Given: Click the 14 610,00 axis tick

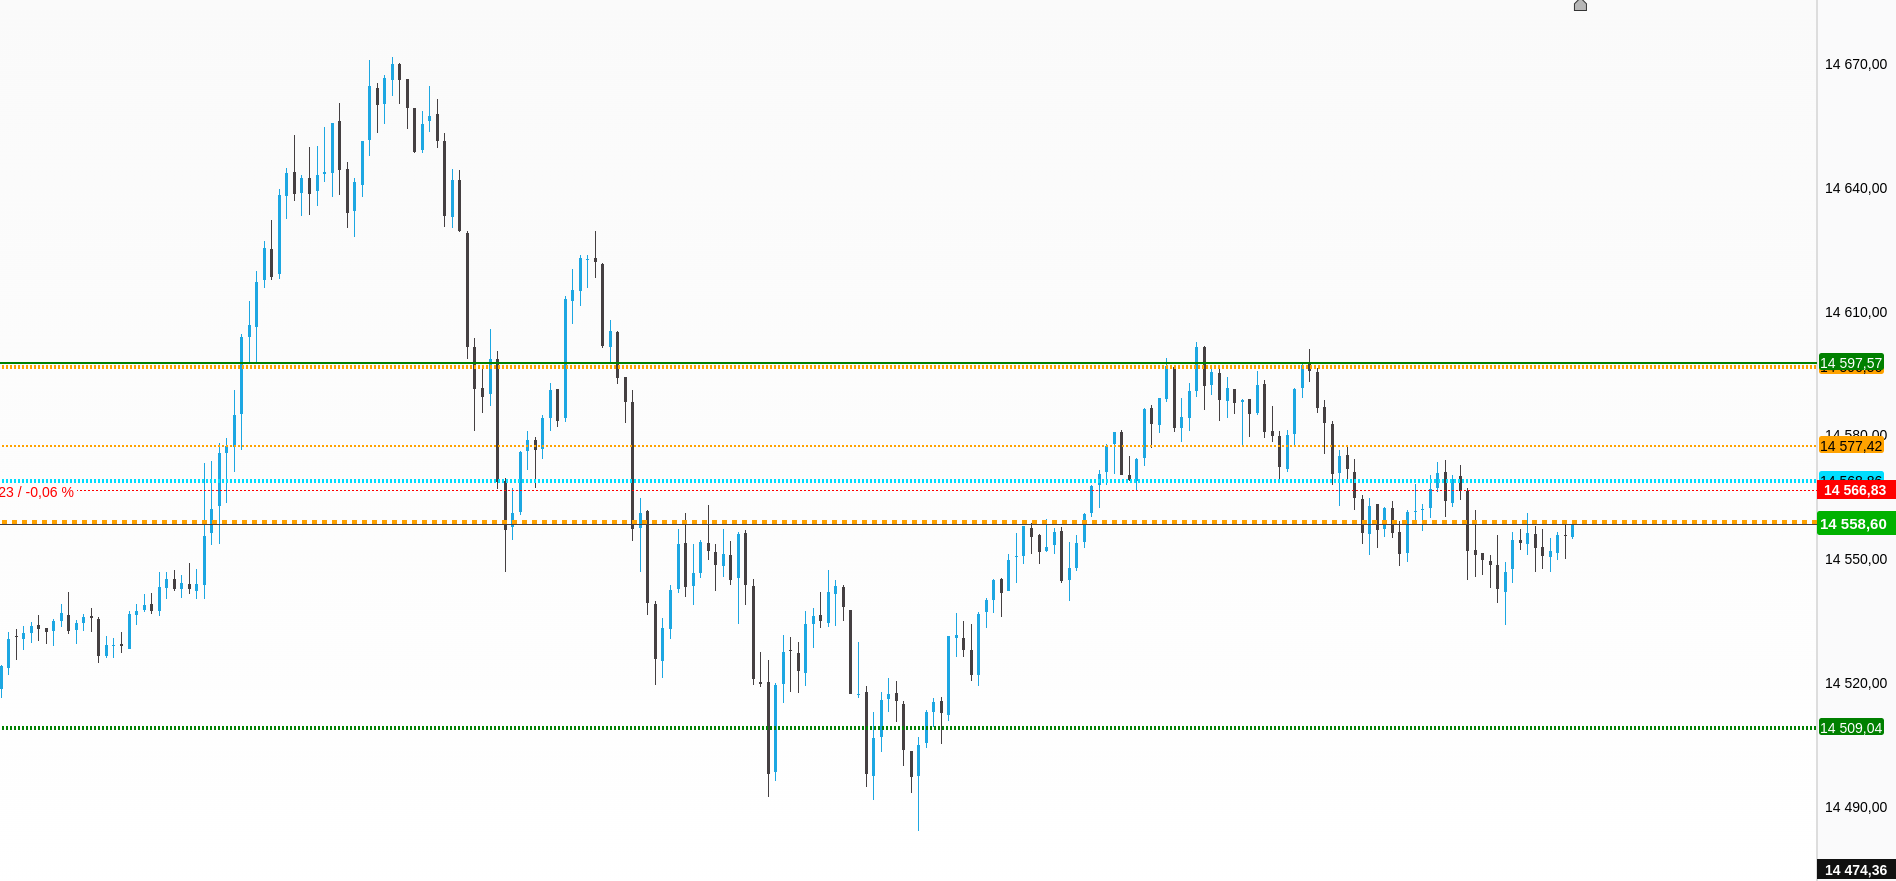Looking at the screenshot, I should coord(1855,312).
